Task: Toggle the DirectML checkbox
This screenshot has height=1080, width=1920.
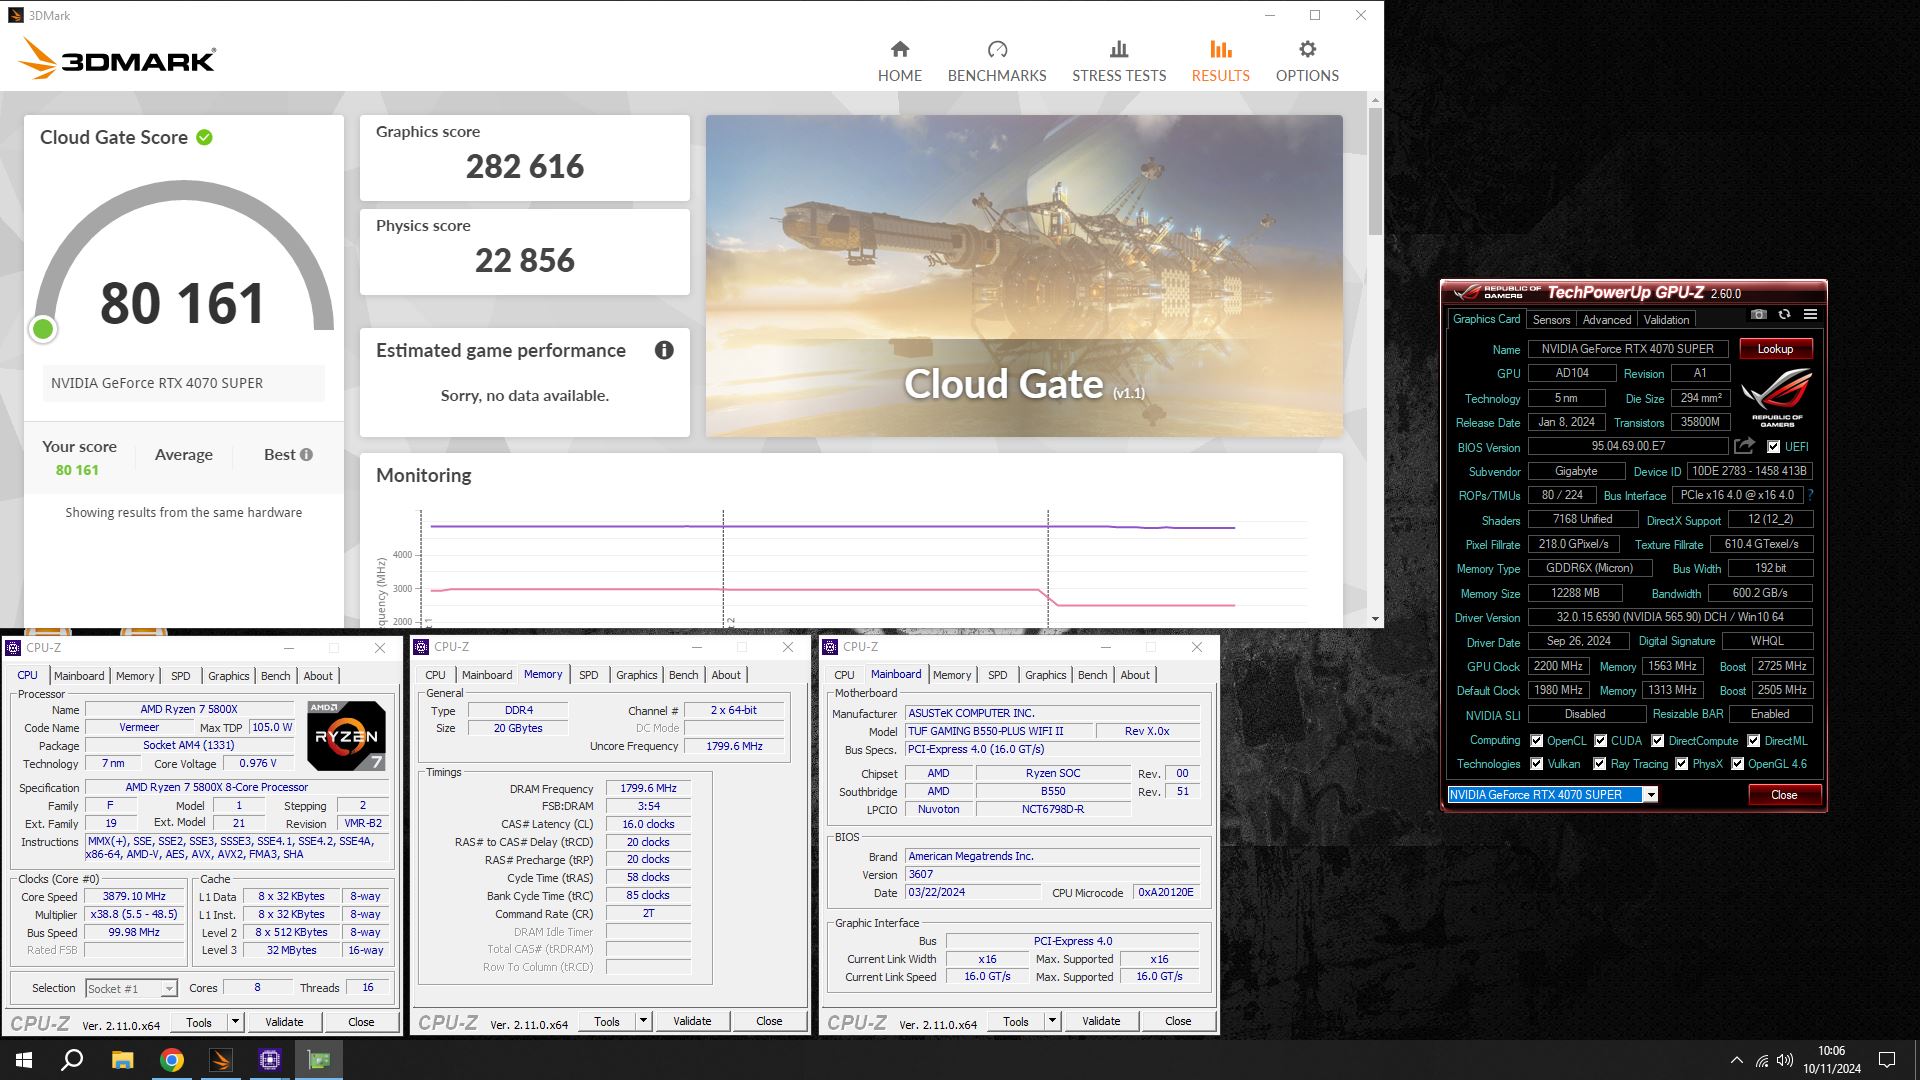Action: (x=1753, y=741)
